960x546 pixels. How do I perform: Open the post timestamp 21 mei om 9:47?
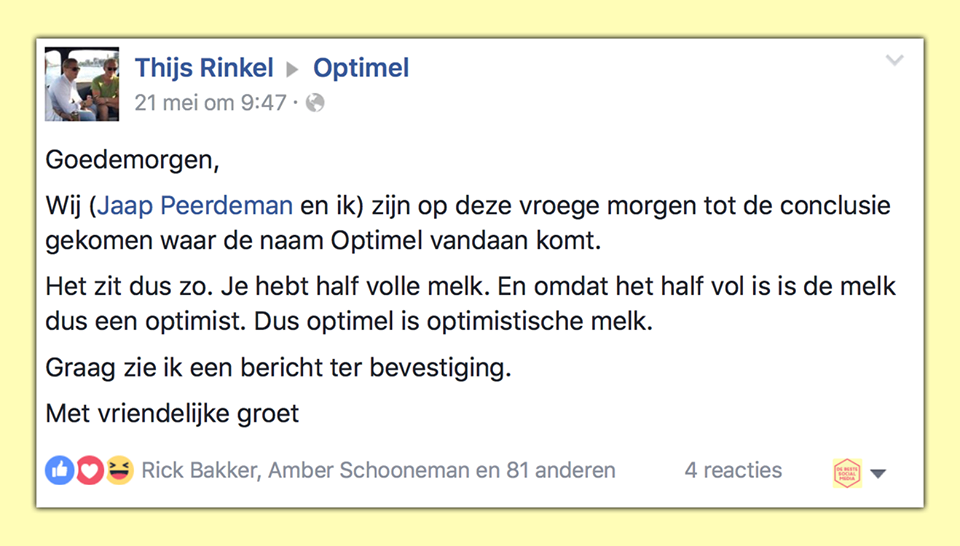210,103
